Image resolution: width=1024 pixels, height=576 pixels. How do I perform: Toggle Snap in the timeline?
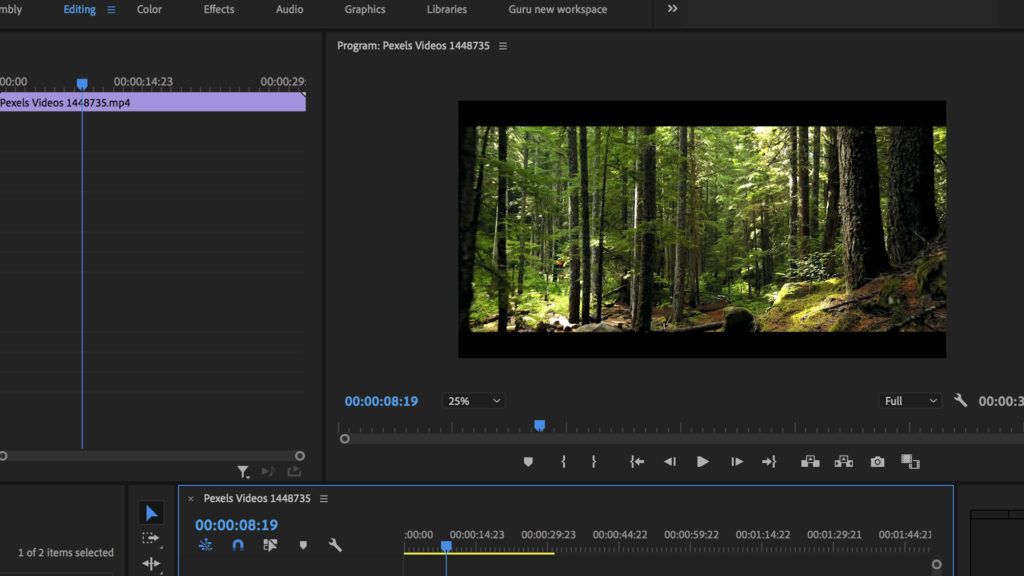click(x=236, y=545)
